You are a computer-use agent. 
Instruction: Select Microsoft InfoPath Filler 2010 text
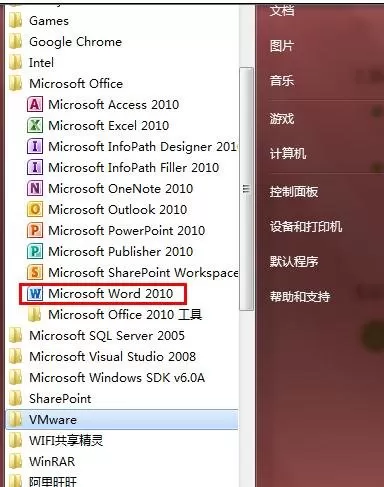tap(134, 168)
